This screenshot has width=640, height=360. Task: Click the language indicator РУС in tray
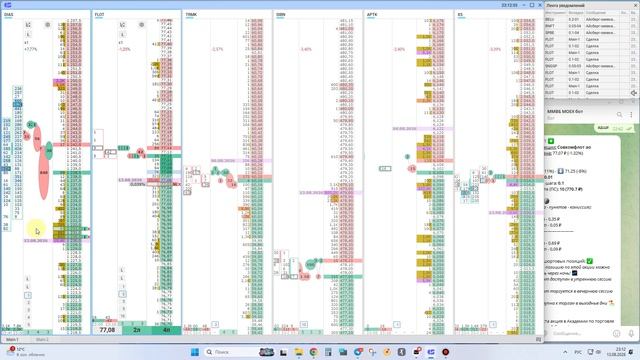(578, 352)
